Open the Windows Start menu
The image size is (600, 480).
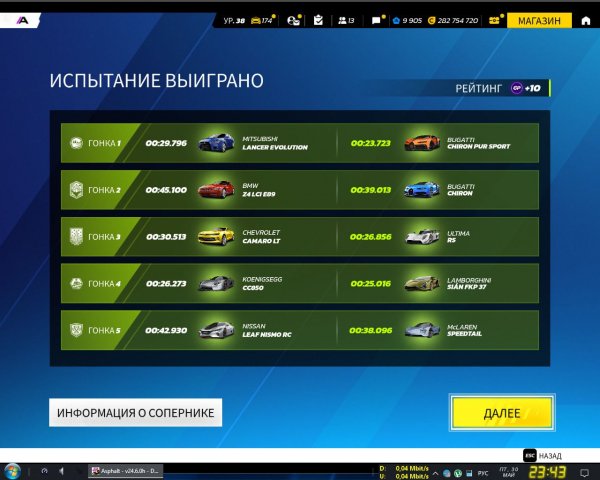(x=13, y=470)
